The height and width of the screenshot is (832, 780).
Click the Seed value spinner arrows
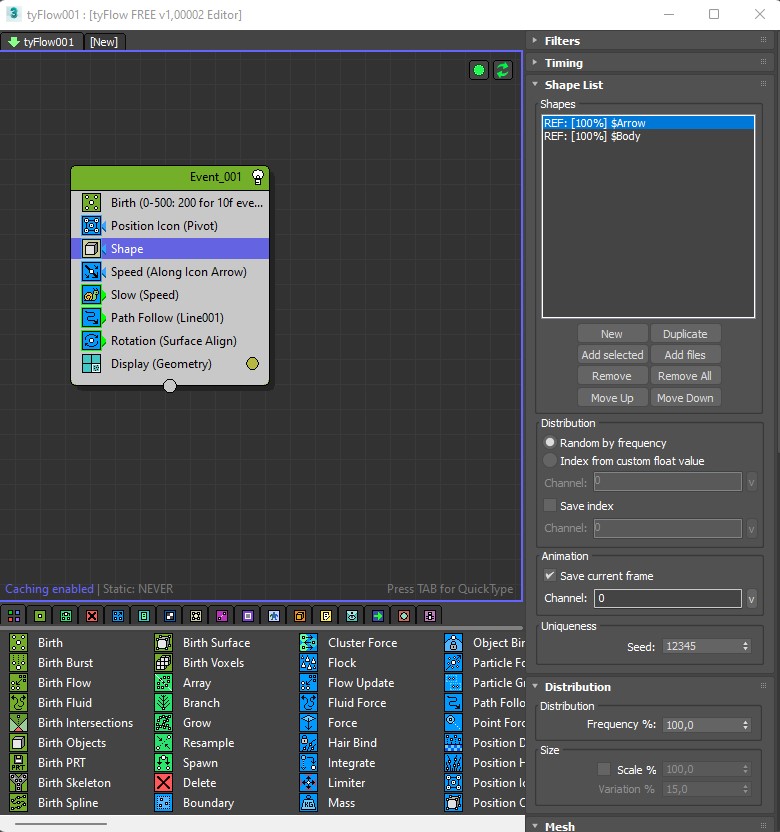[x=746, y=646]
